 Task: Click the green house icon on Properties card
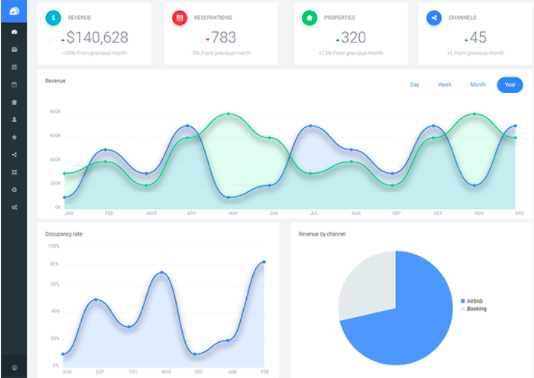pyautogui.click(x=310, y=18)
